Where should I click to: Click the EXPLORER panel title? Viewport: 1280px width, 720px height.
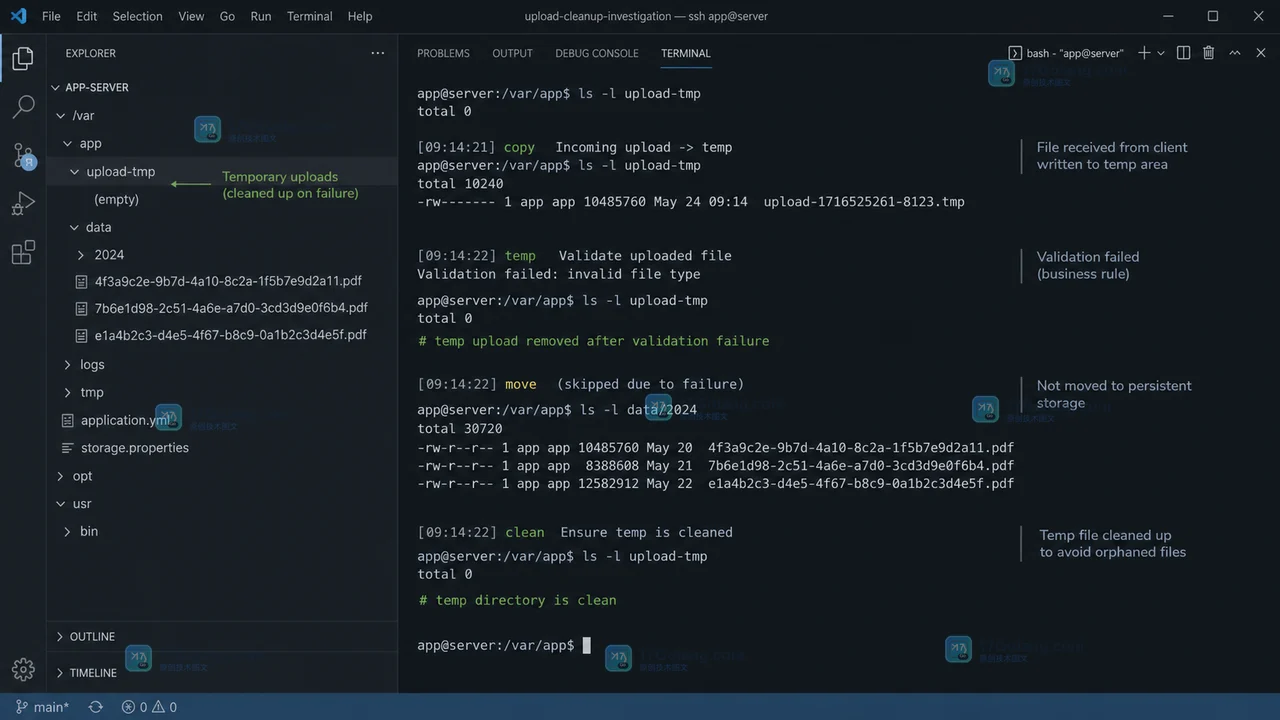point(91,53)
